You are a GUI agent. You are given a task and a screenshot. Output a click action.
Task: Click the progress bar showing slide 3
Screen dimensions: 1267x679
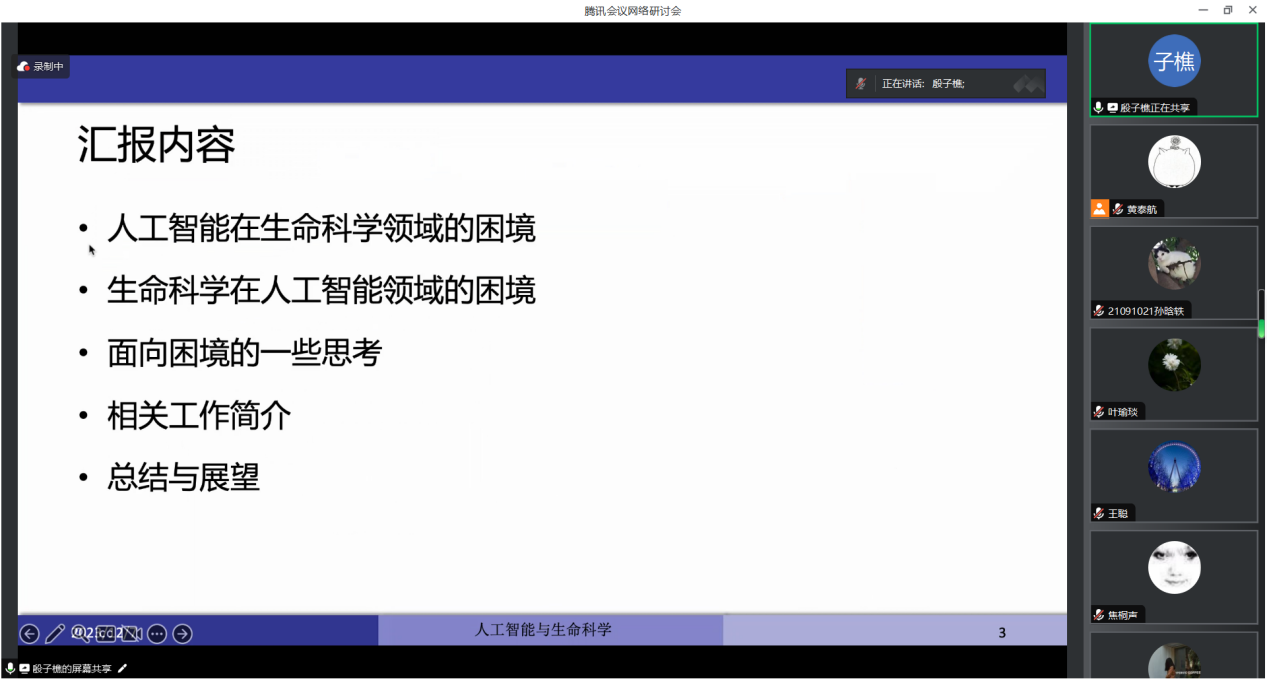(x=895, y=633)
